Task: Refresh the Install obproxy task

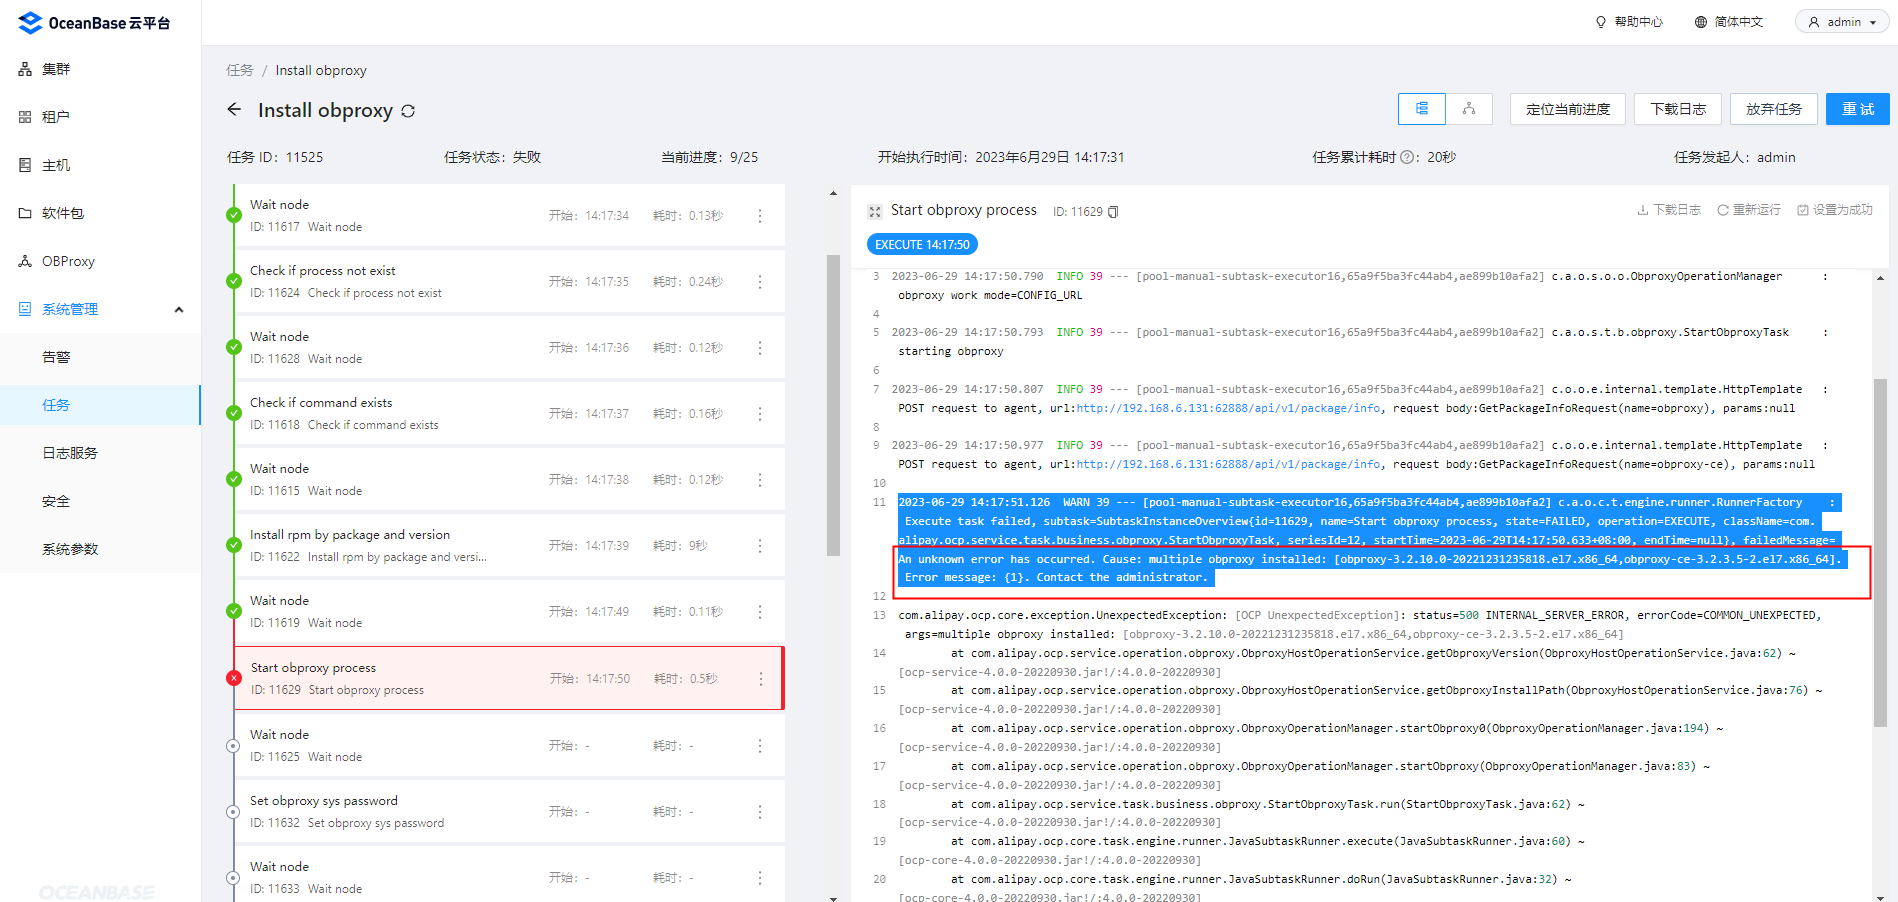Action: point(408,111)
